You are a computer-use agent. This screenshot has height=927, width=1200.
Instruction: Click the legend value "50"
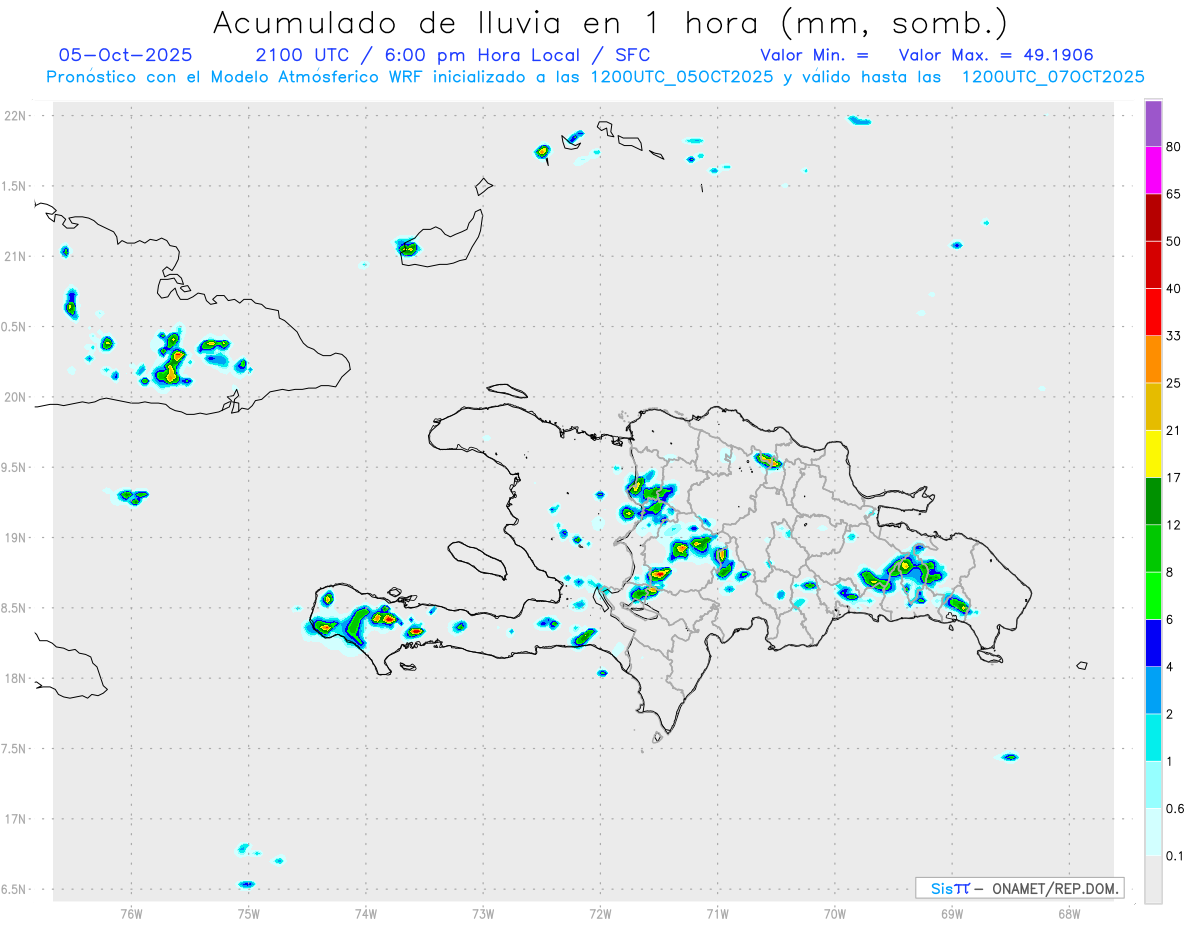(1174, 241)
